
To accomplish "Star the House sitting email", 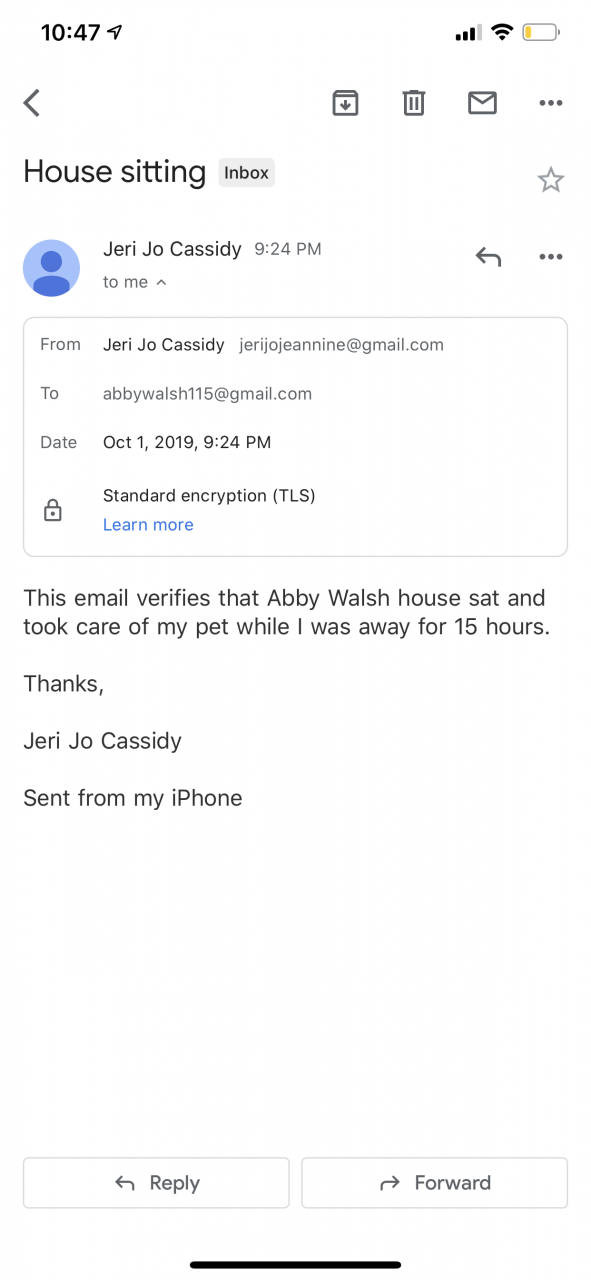I will (551, 180).
